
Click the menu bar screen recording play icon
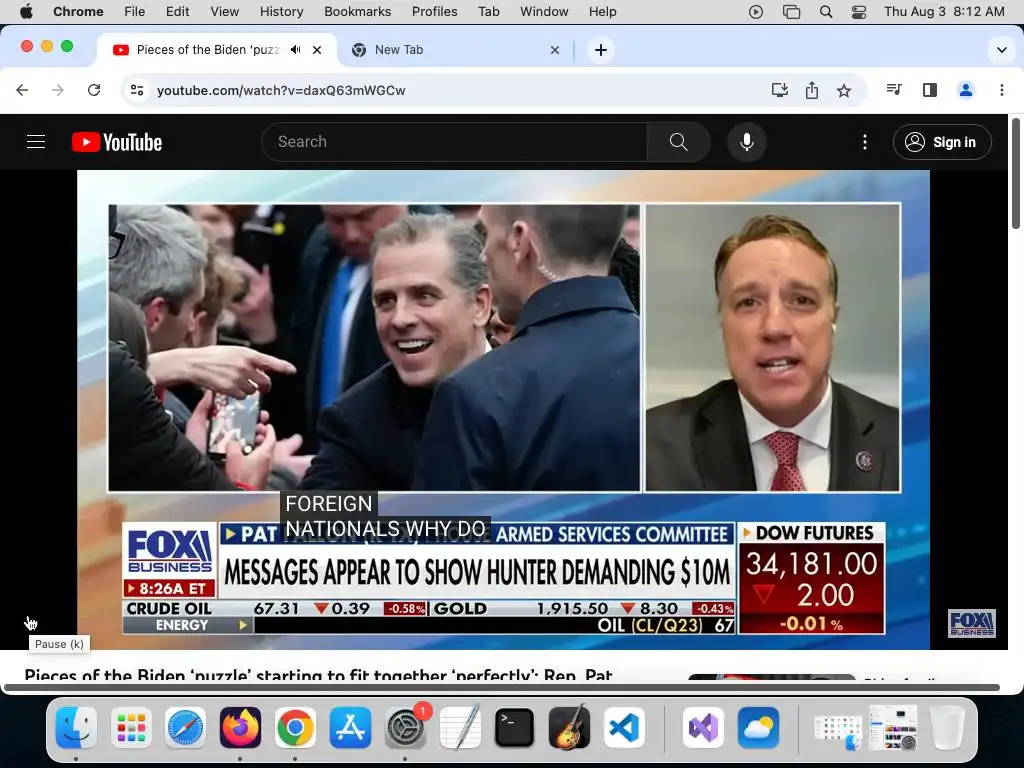tap(756, 12)
